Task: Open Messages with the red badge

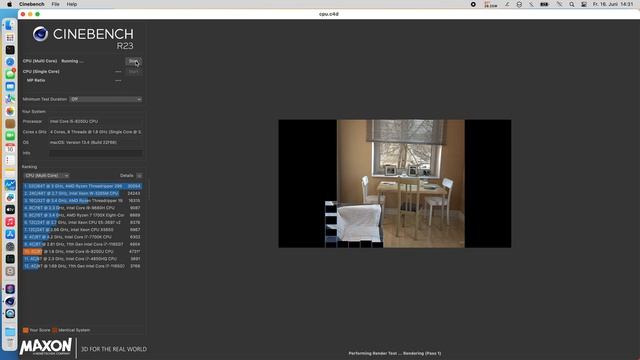Action: tap(10, 74)
